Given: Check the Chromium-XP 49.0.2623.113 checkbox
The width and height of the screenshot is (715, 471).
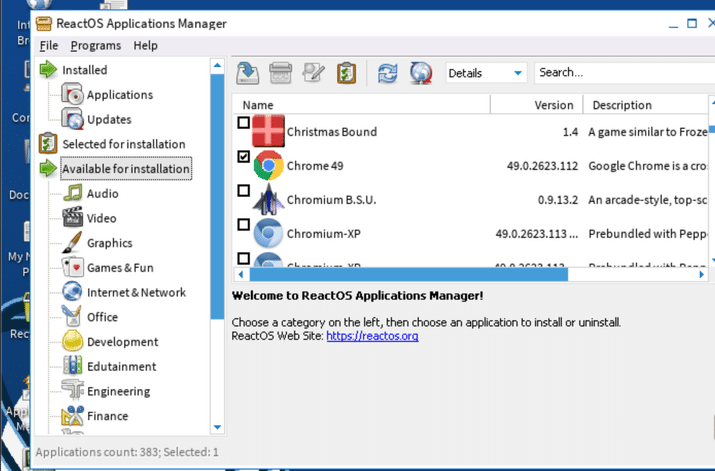Looking at the screenshot, I should pyautogui.click(x=244, y=225).
